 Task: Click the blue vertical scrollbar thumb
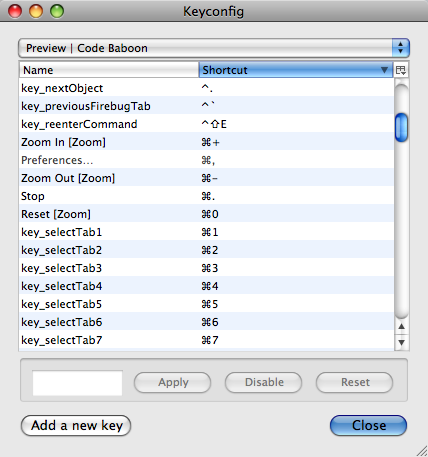click(x=401, y=127)
